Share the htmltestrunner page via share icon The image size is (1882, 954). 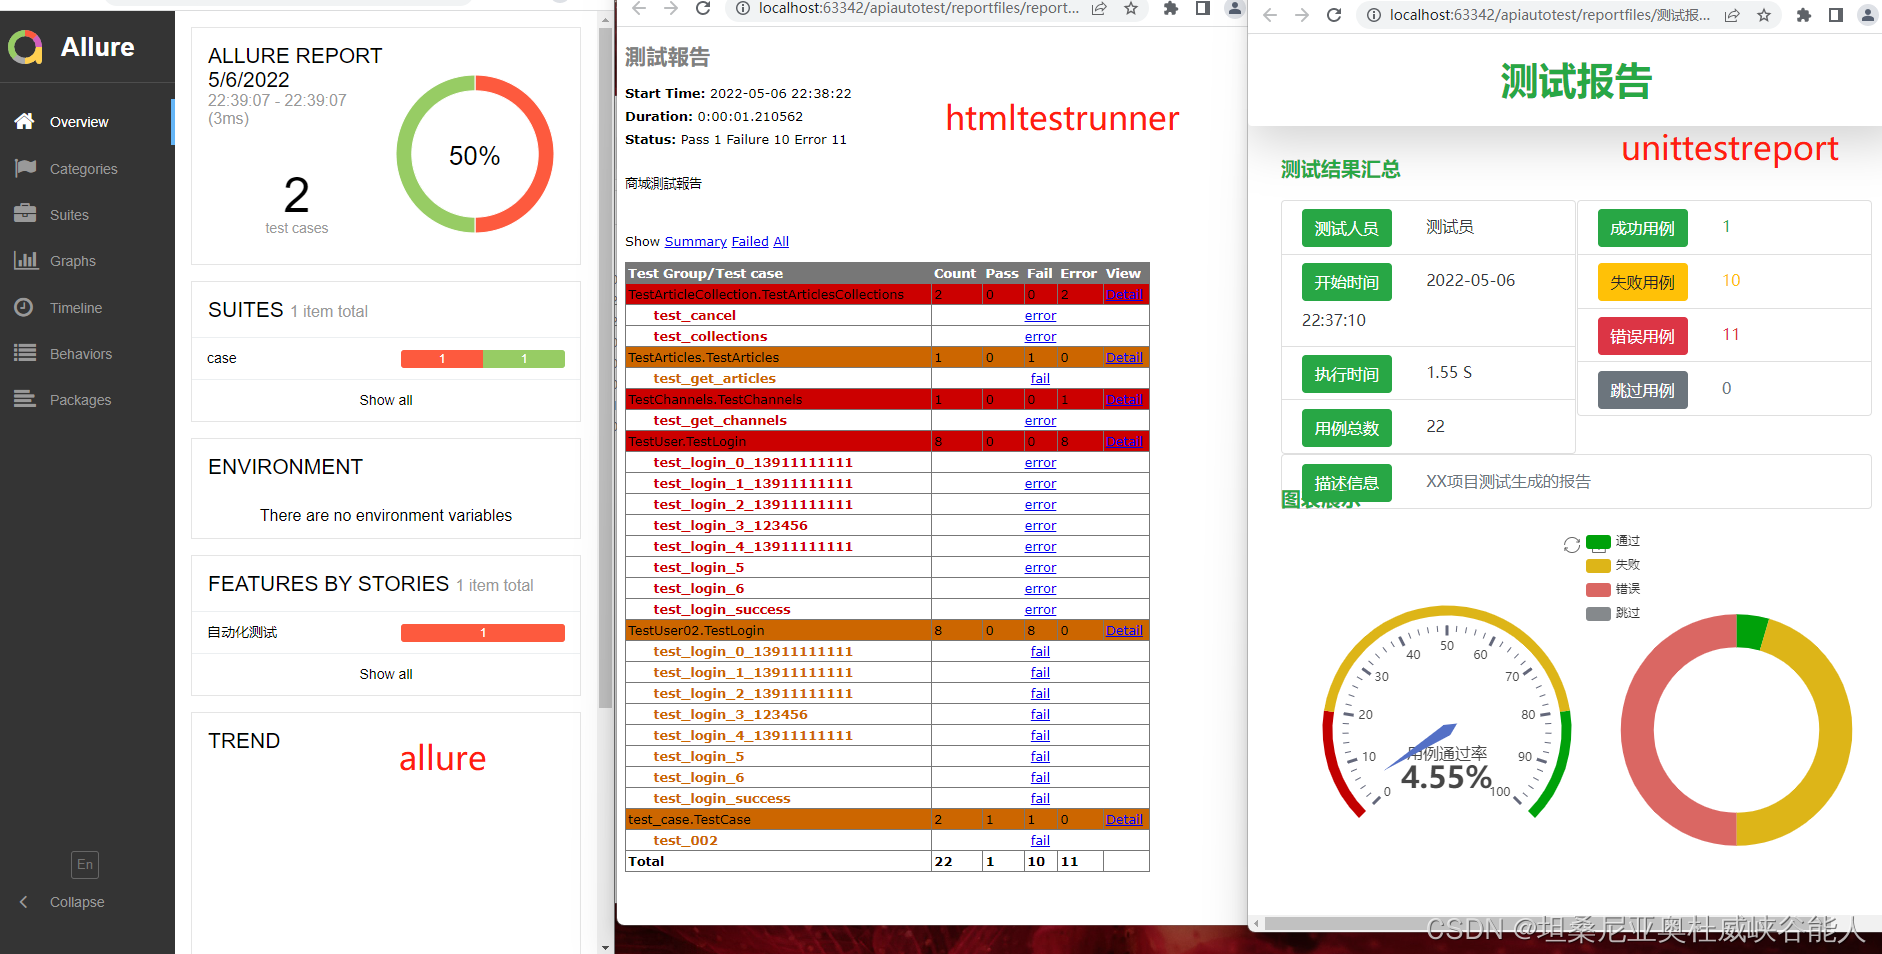click(x=1099, y=8)
